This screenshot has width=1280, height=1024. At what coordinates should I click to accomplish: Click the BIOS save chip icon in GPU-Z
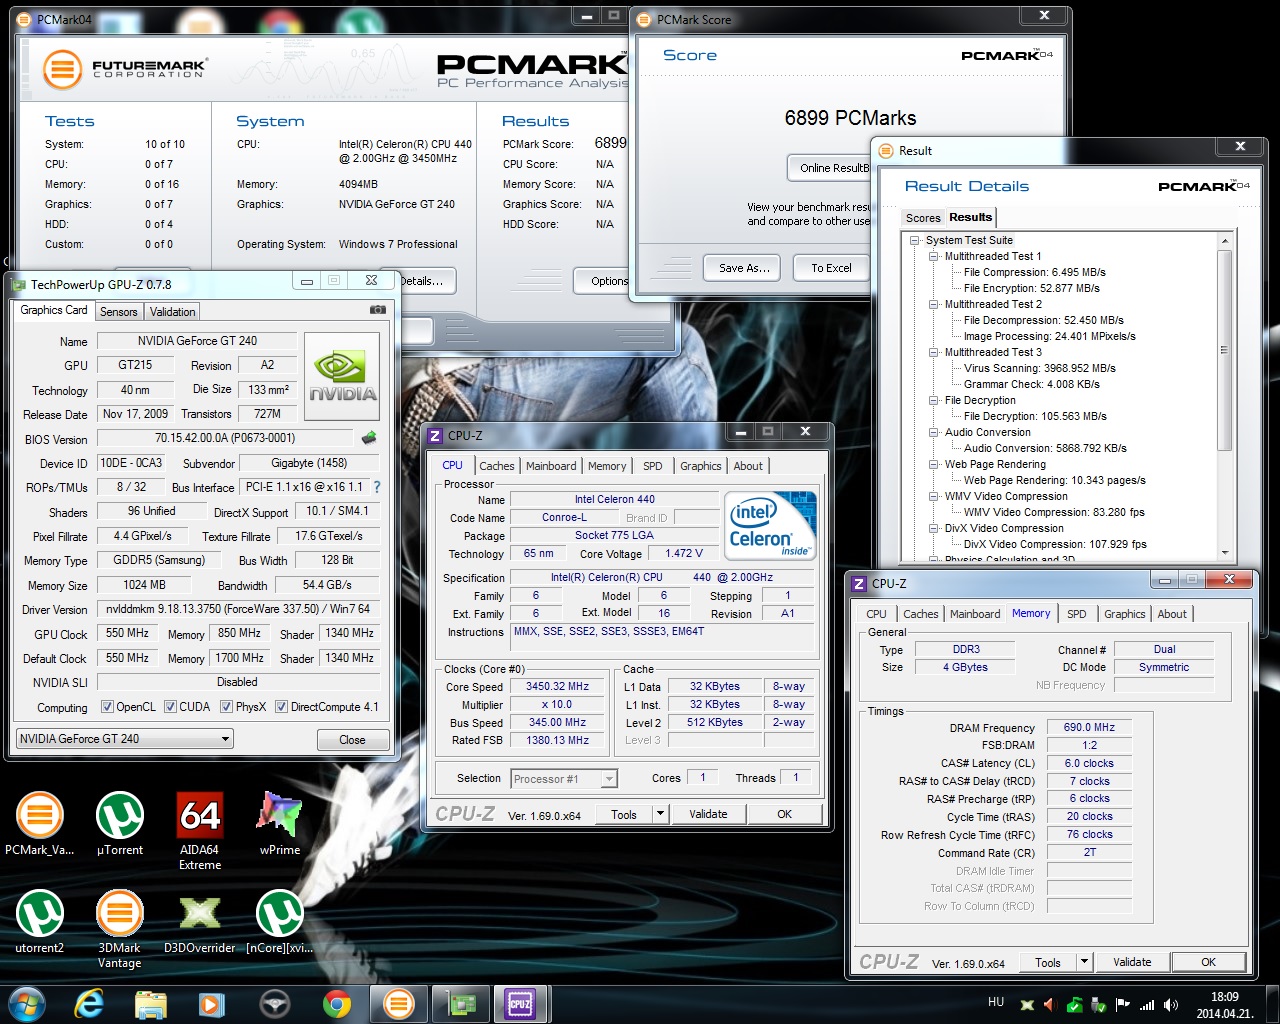369,438
